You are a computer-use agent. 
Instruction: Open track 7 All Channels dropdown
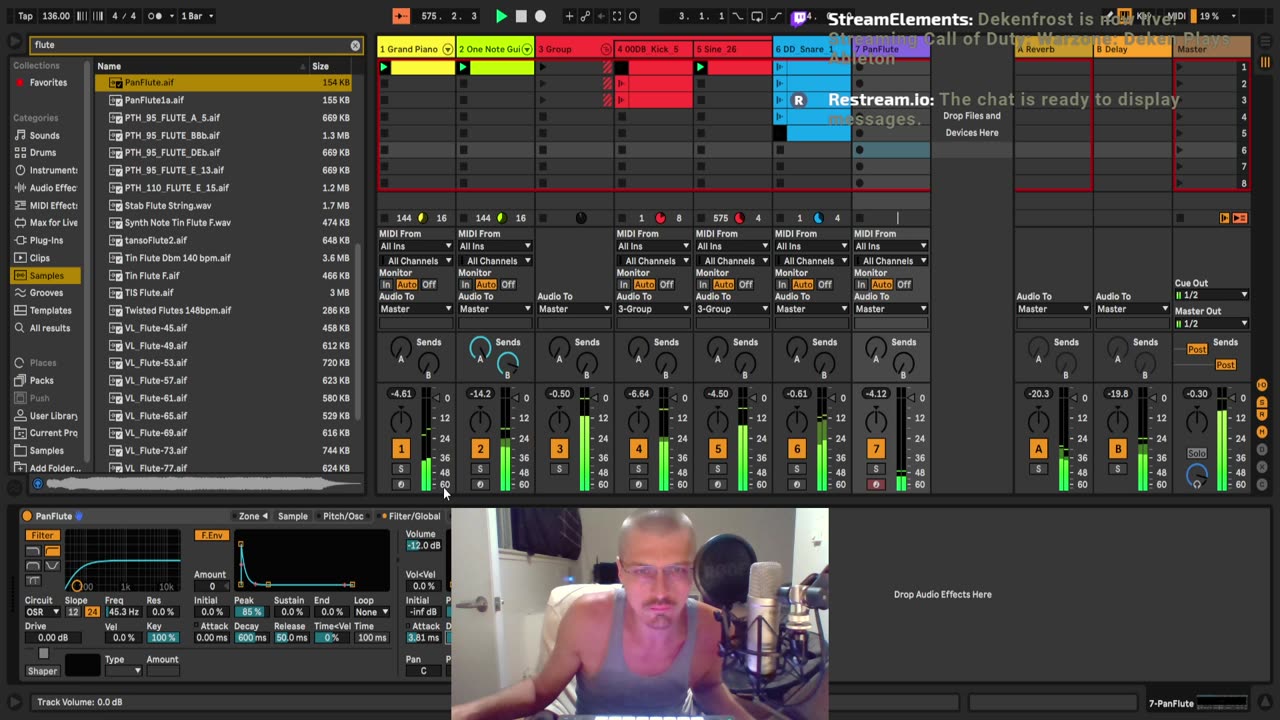pos(891,261)
